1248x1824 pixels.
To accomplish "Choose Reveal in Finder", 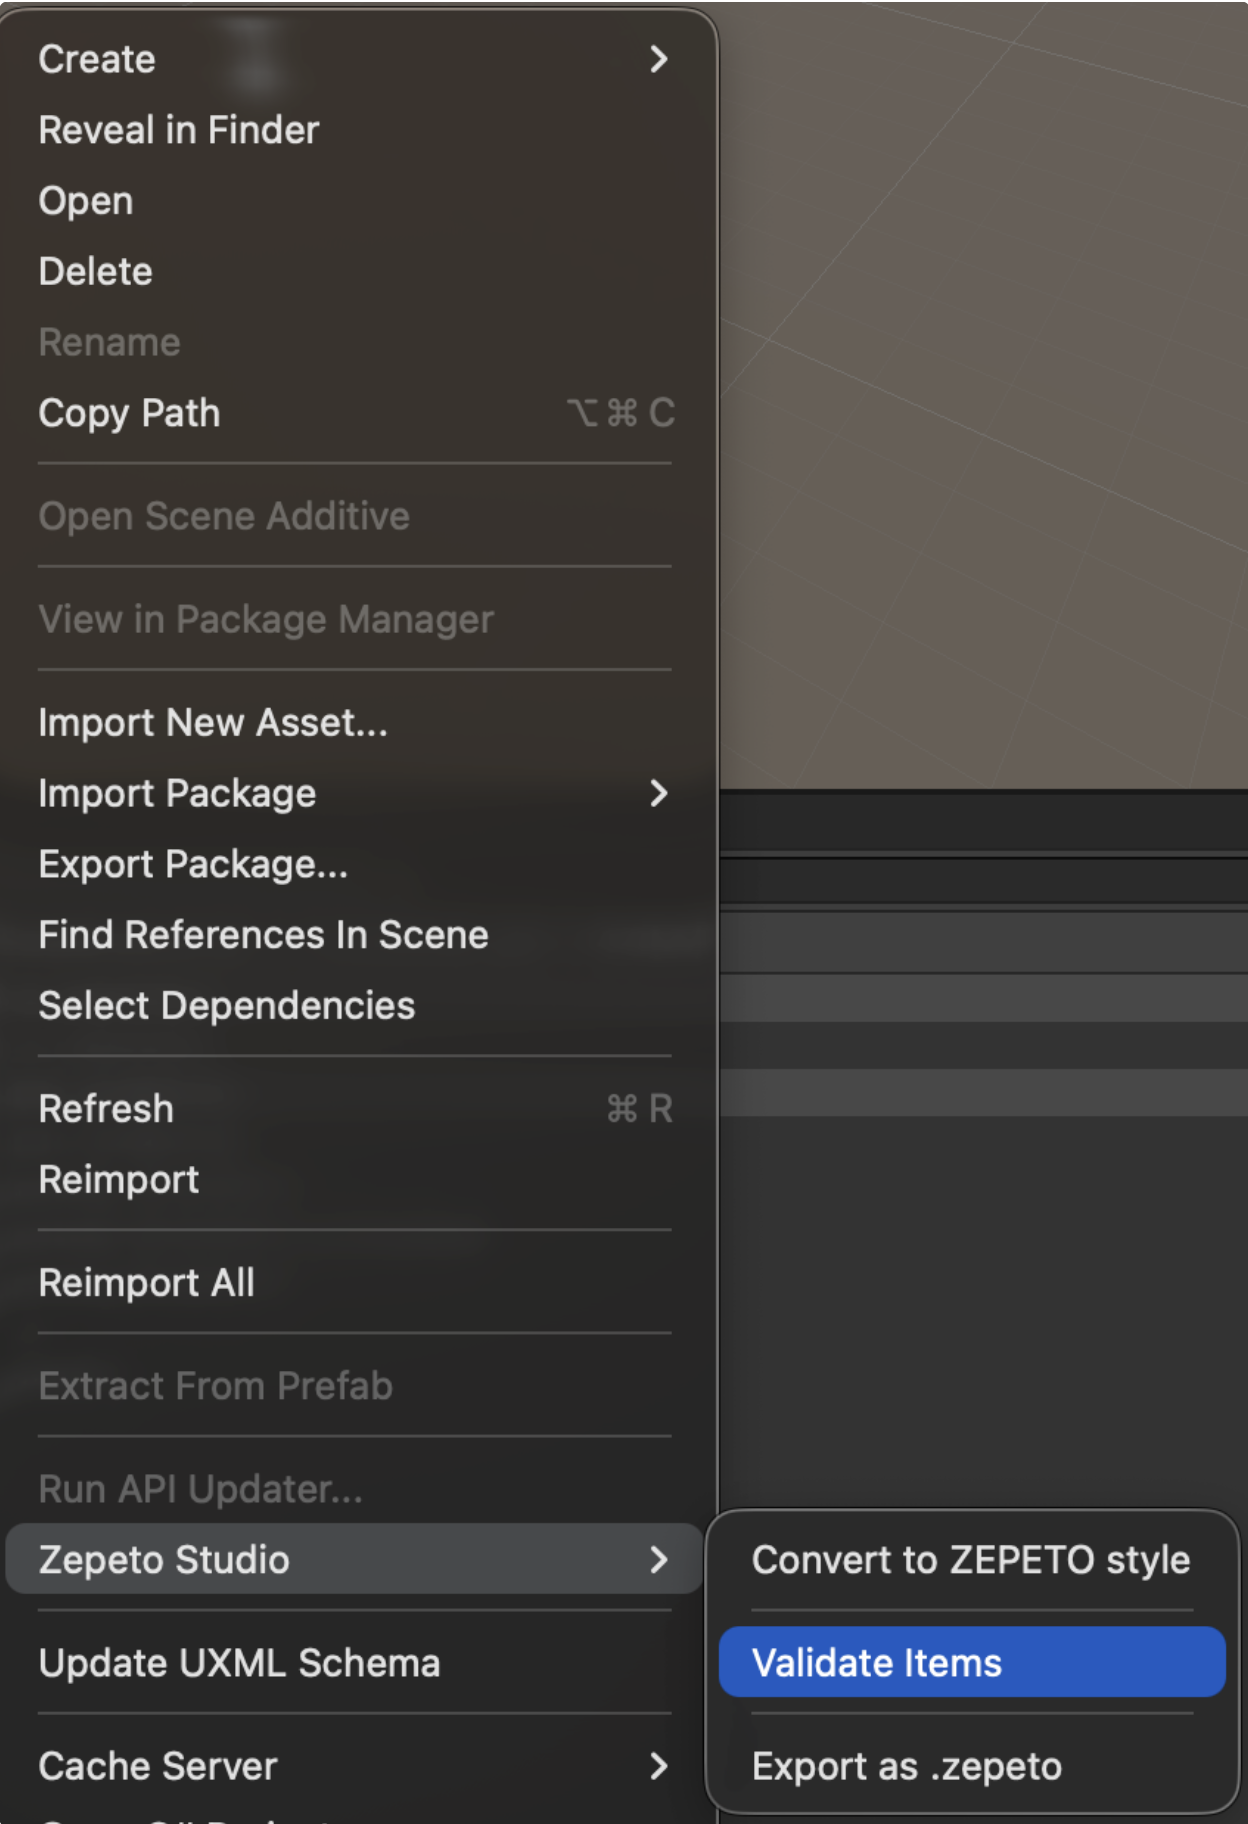I will tap(354, 130).
